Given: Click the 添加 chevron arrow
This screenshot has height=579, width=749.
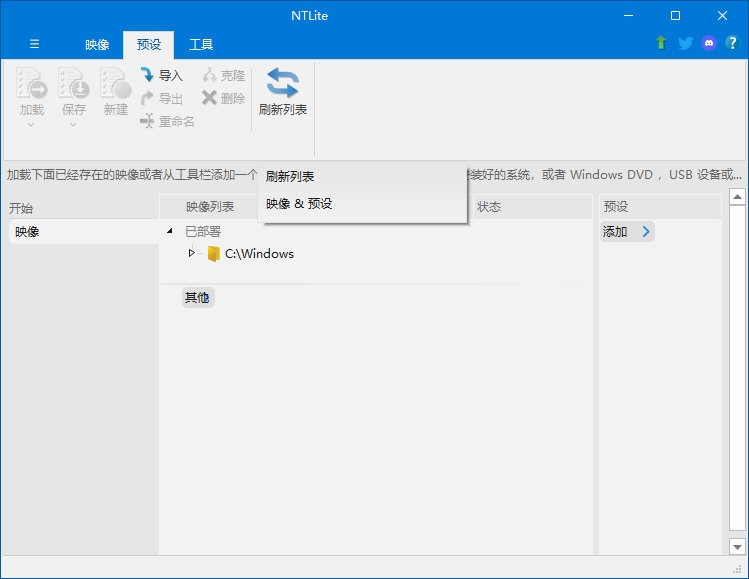Looking at the screenshot, I should 646,232.
